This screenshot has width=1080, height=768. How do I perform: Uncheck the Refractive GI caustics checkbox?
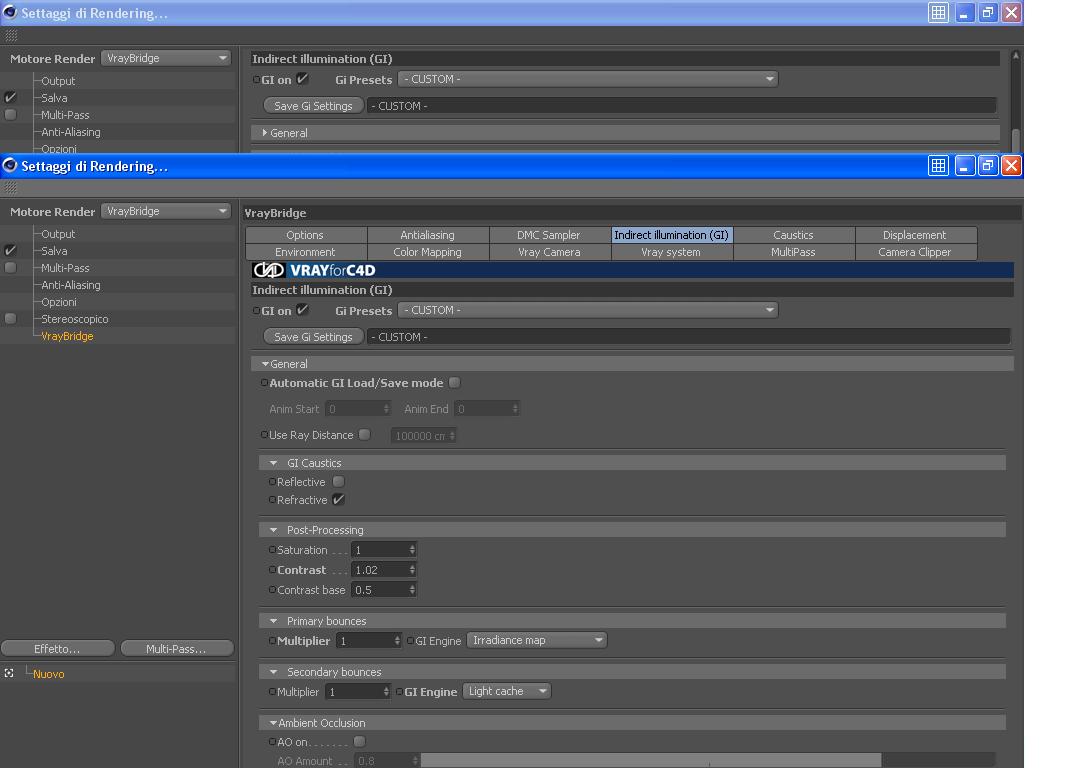point(338,499)
